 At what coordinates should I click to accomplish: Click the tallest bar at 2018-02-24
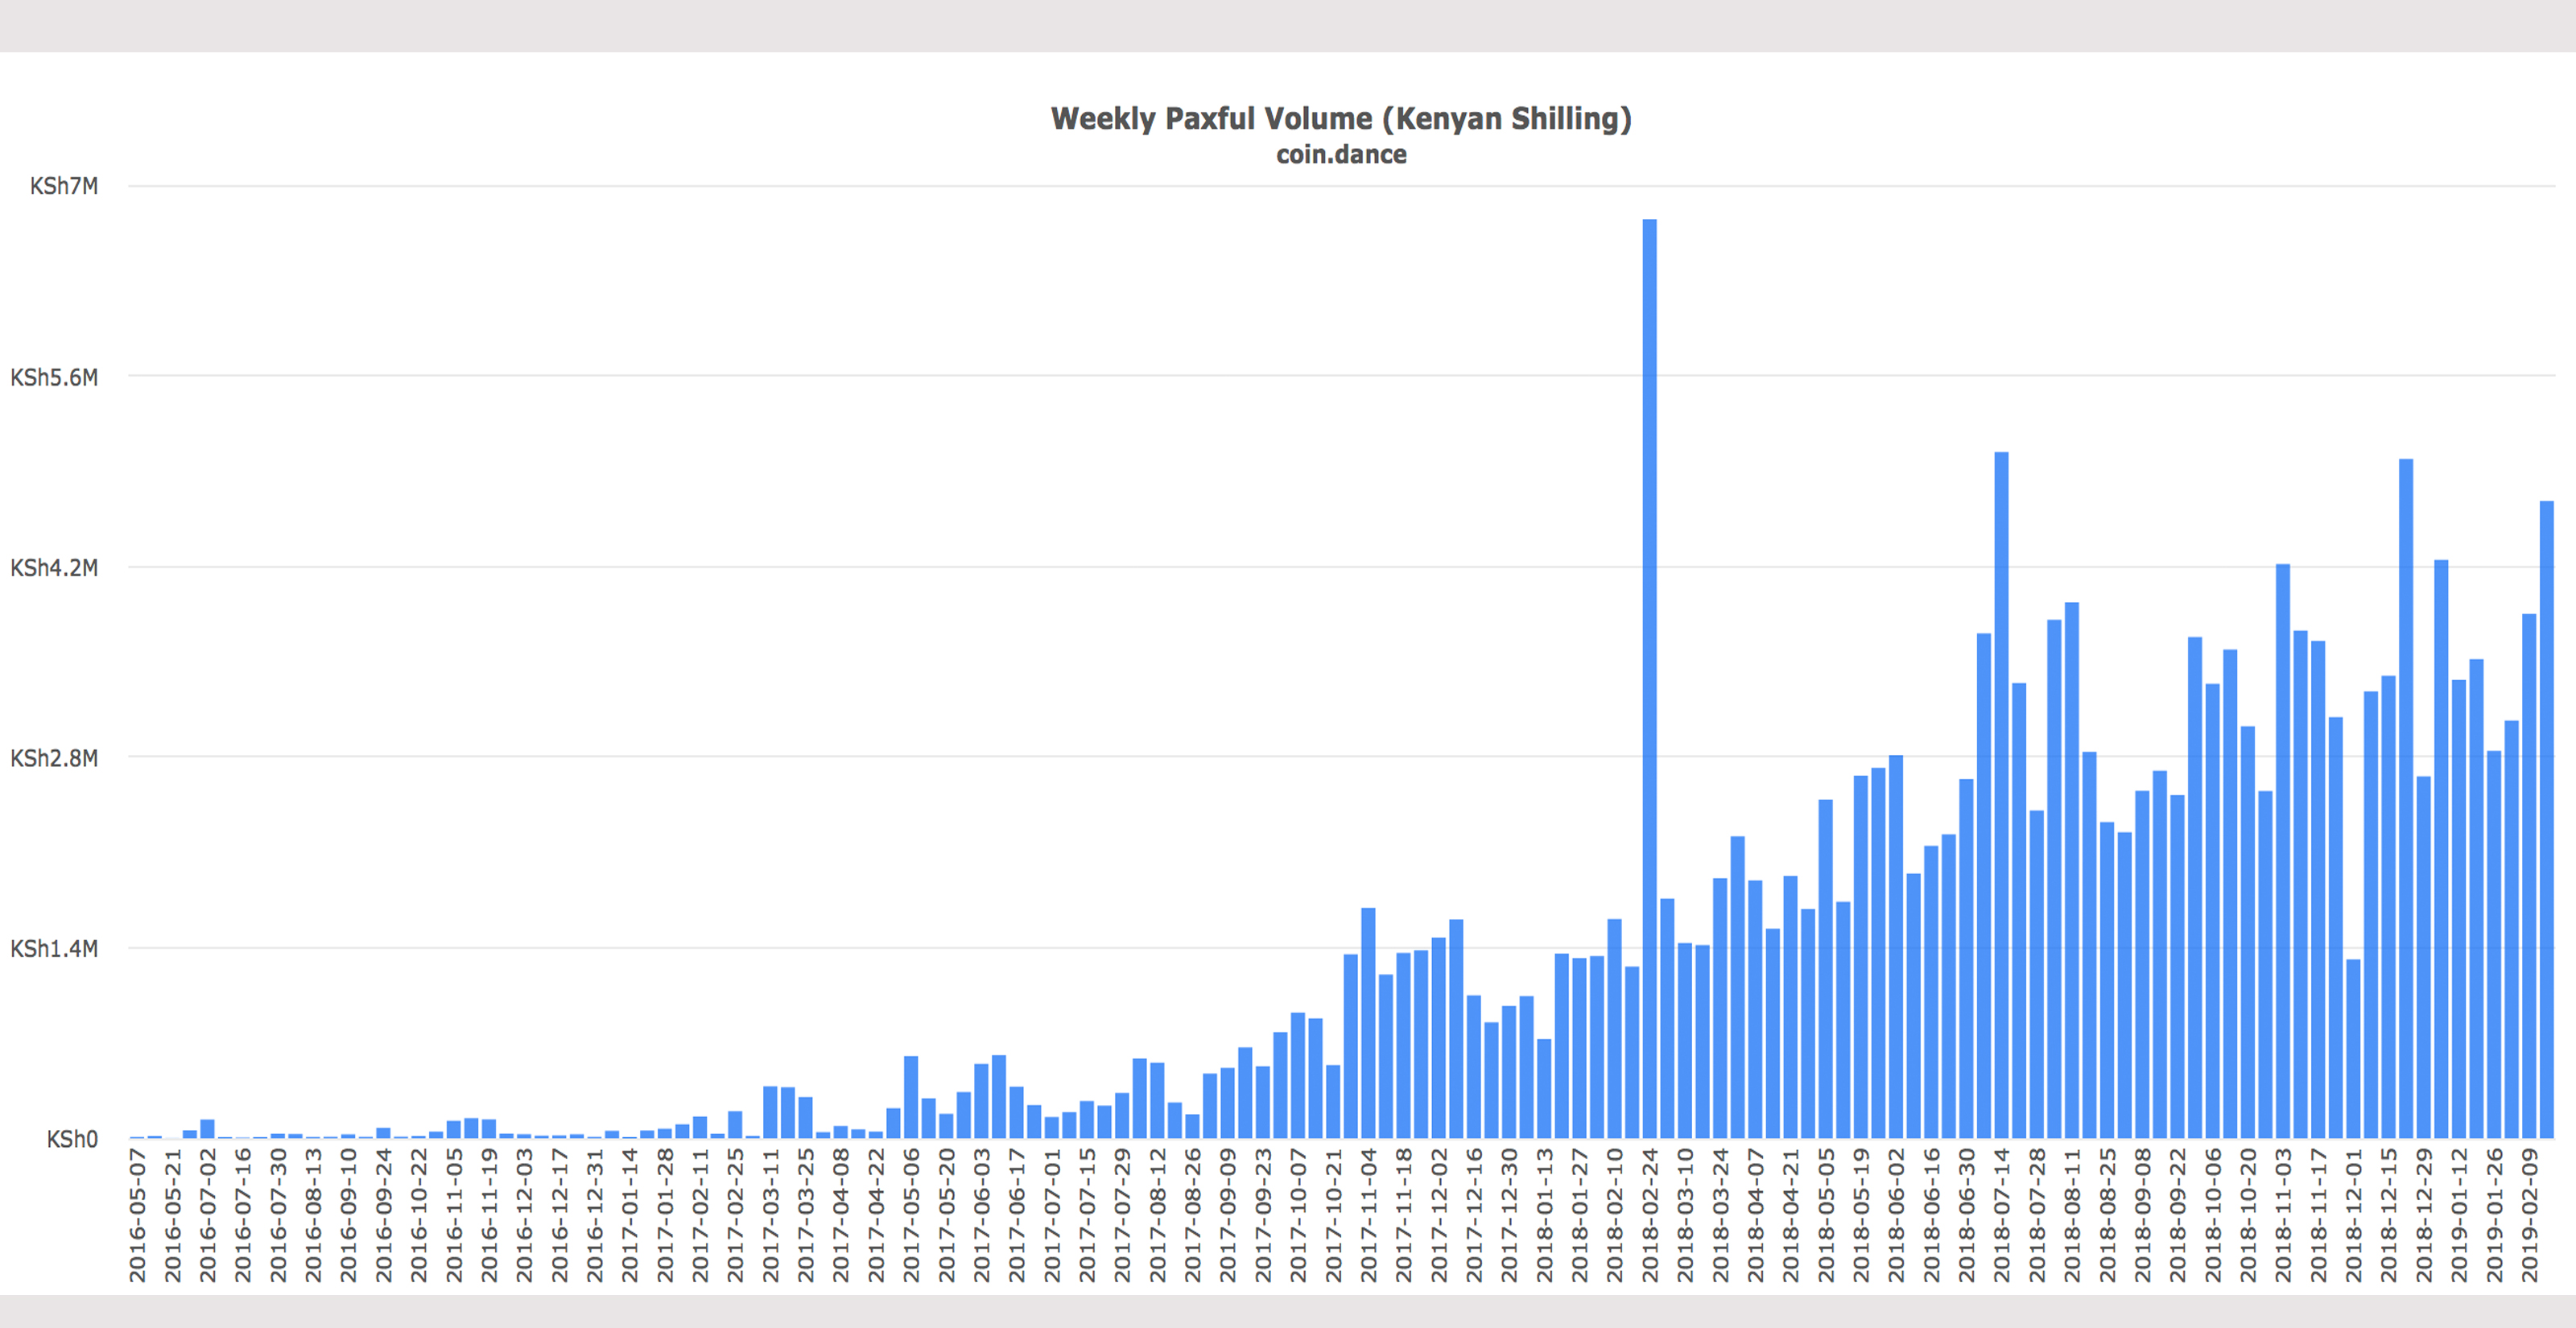(1649, 680)
